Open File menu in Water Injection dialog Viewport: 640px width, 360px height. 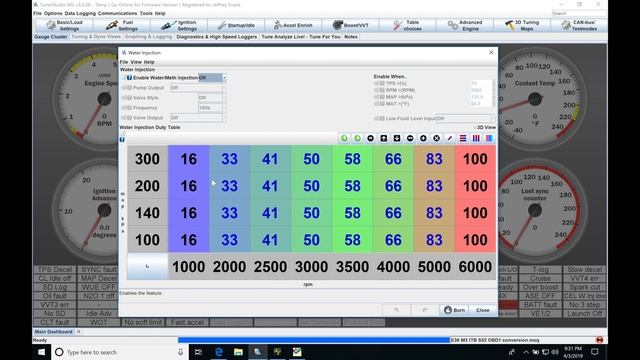pyautogui.click(x=124, y=62)
